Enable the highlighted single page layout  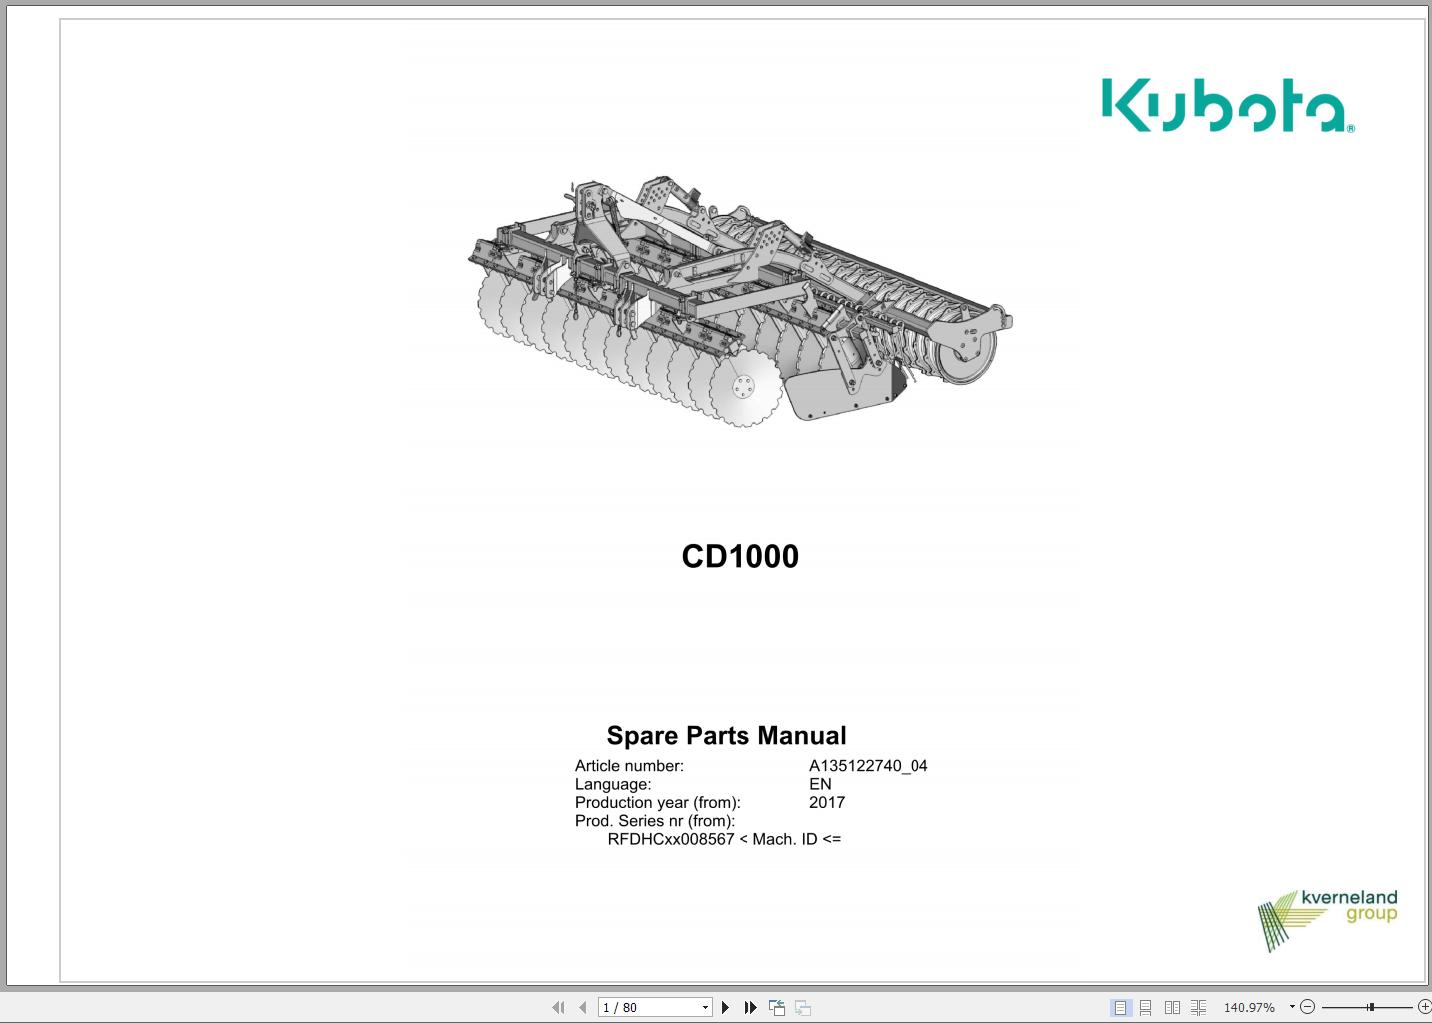(1121, 1007)
